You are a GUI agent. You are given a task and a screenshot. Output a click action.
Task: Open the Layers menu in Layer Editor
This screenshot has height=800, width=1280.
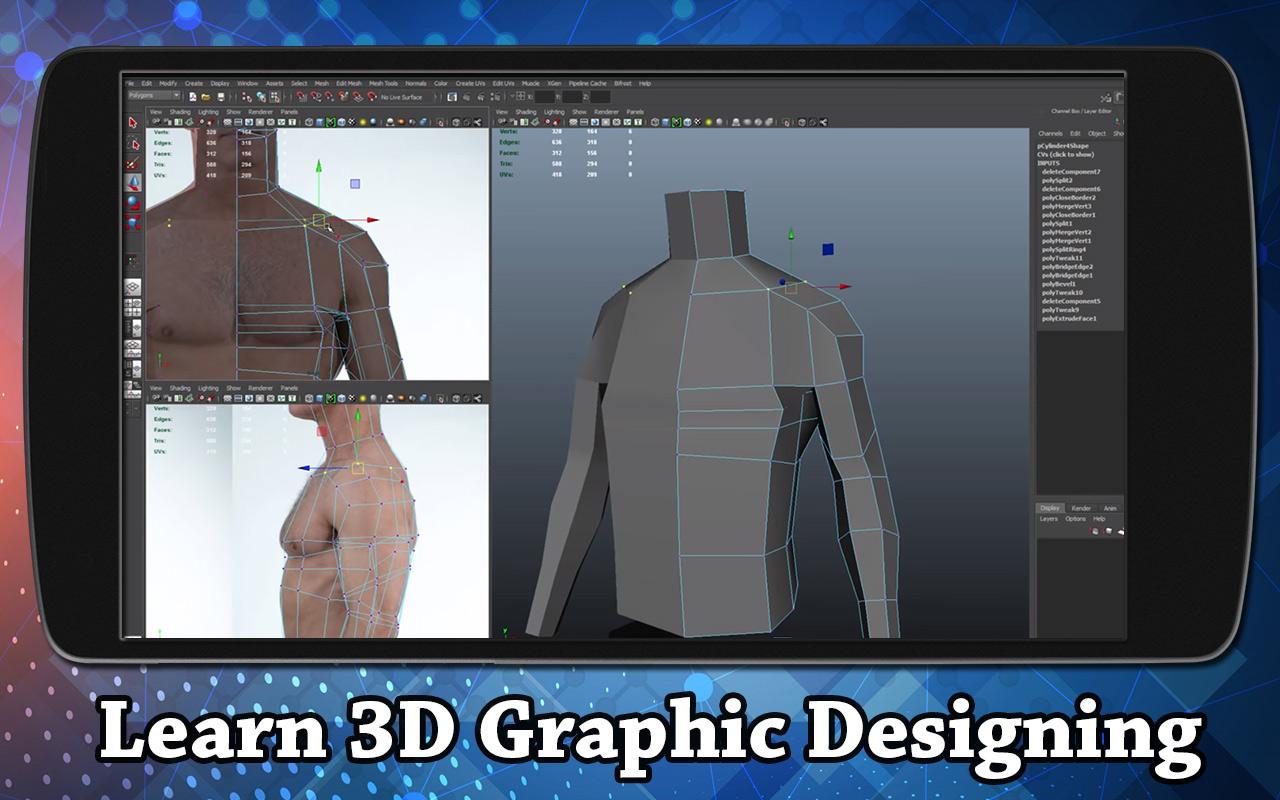pos(1049,519)
